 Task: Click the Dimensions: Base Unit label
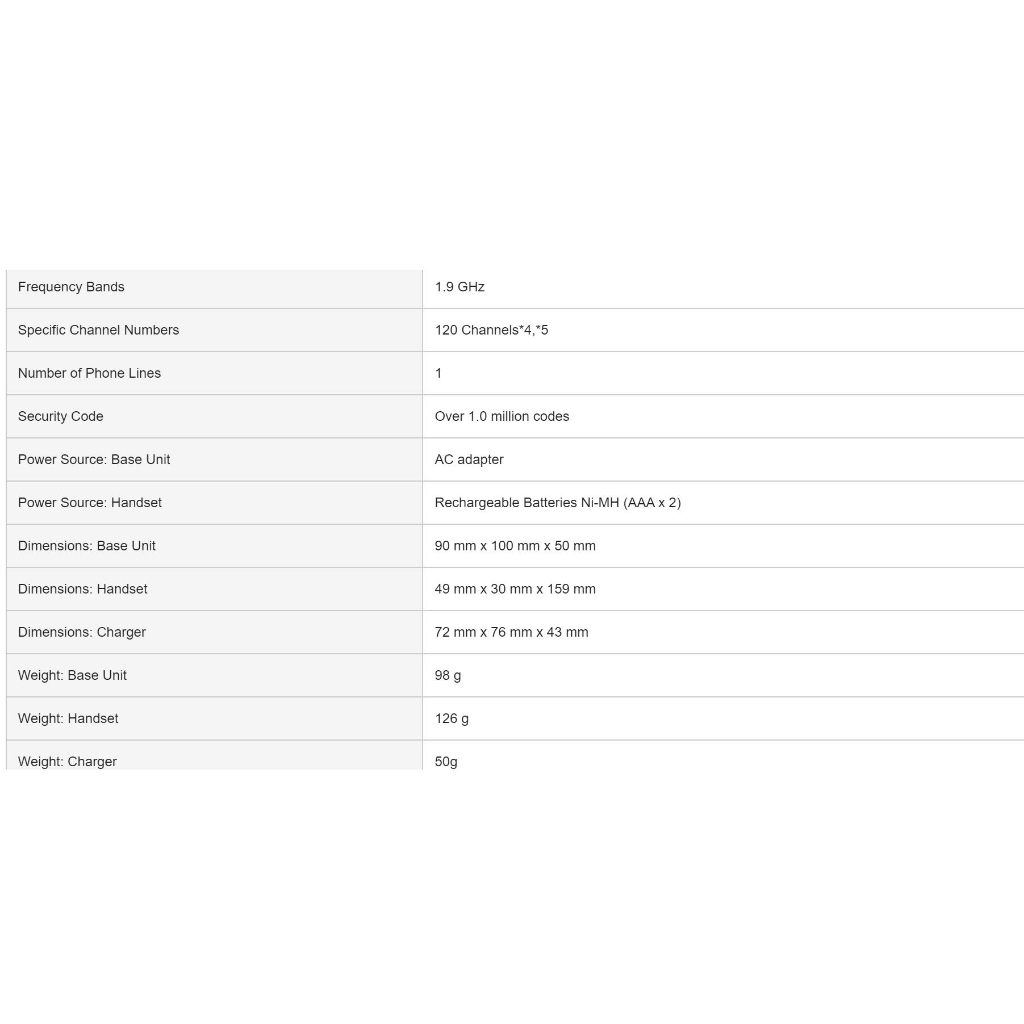[x=87, y=545]
